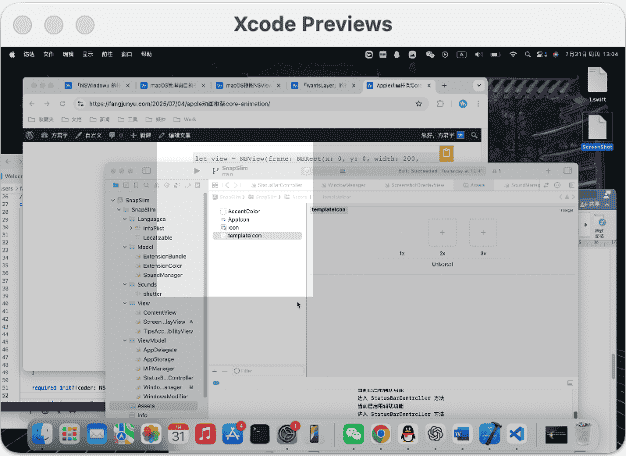The height and width of the screenshot is (456, 627).
Task: Open WeChat from the Dock
Action: pos(353,434)
